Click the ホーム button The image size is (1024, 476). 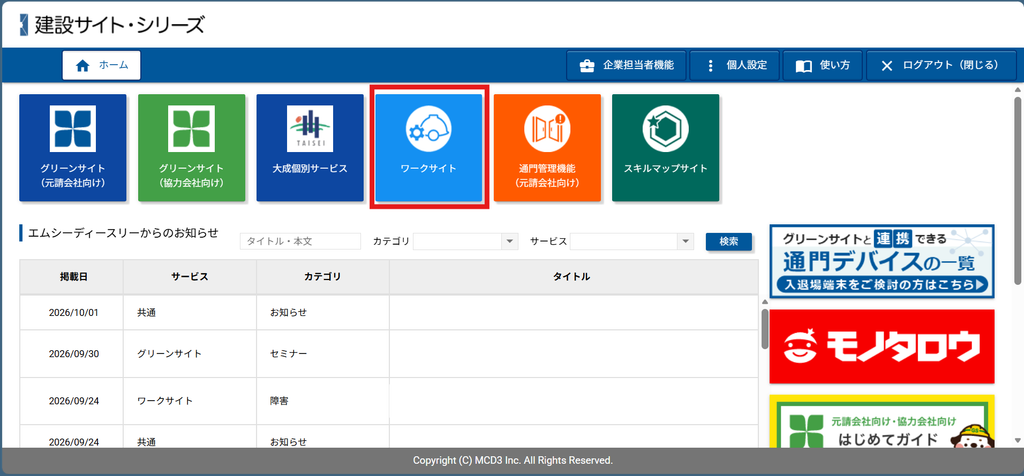tap(101, 65)
